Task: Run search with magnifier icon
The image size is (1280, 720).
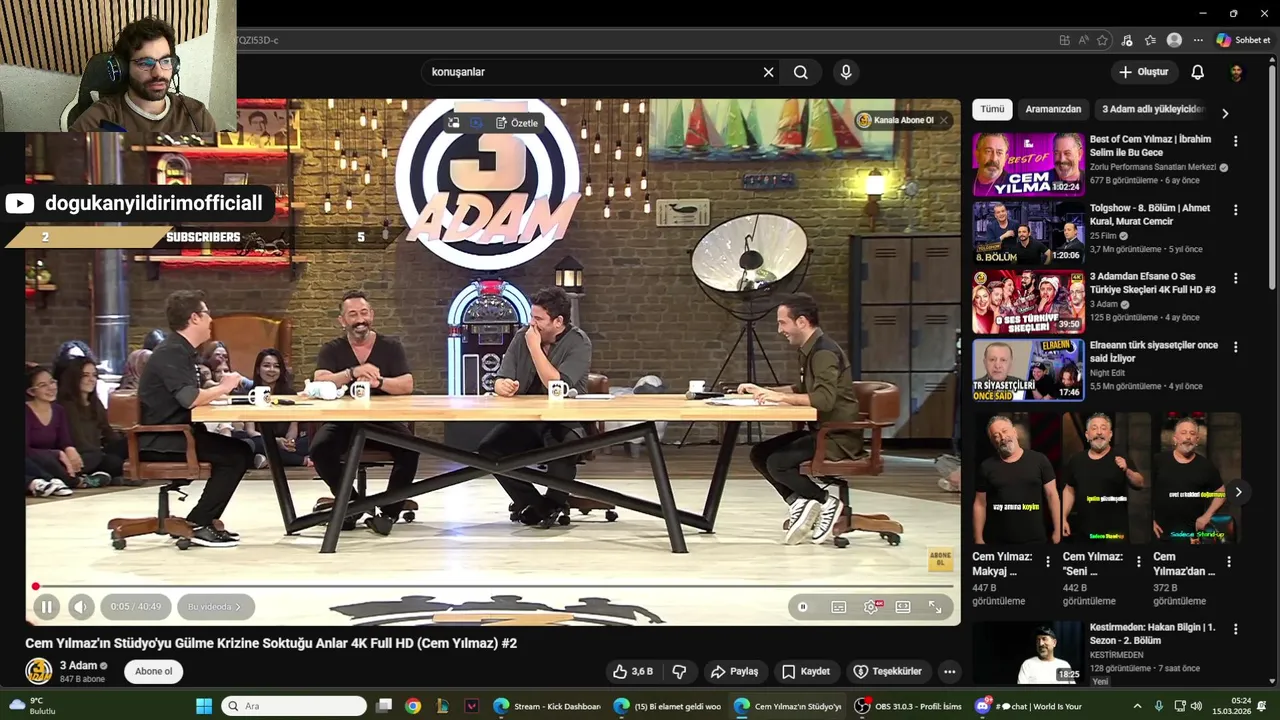Action: tap(801, 72)
